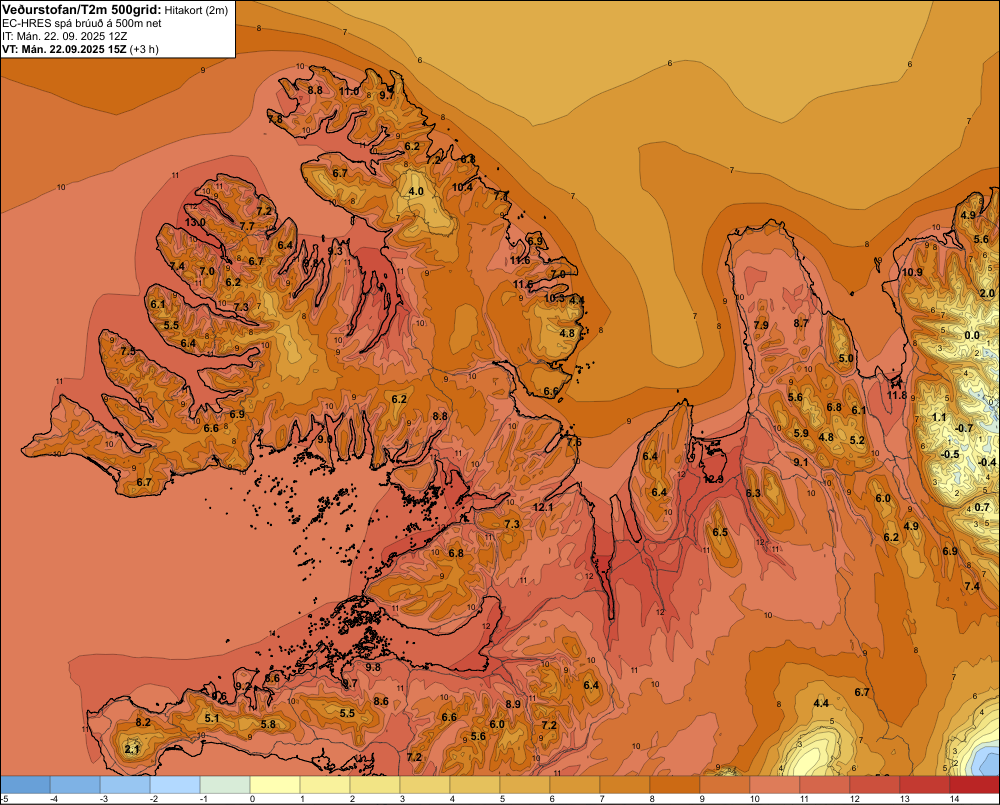Click the '11.8' temperature value on the map
The image size is (1000, 805).
point(897,395)
